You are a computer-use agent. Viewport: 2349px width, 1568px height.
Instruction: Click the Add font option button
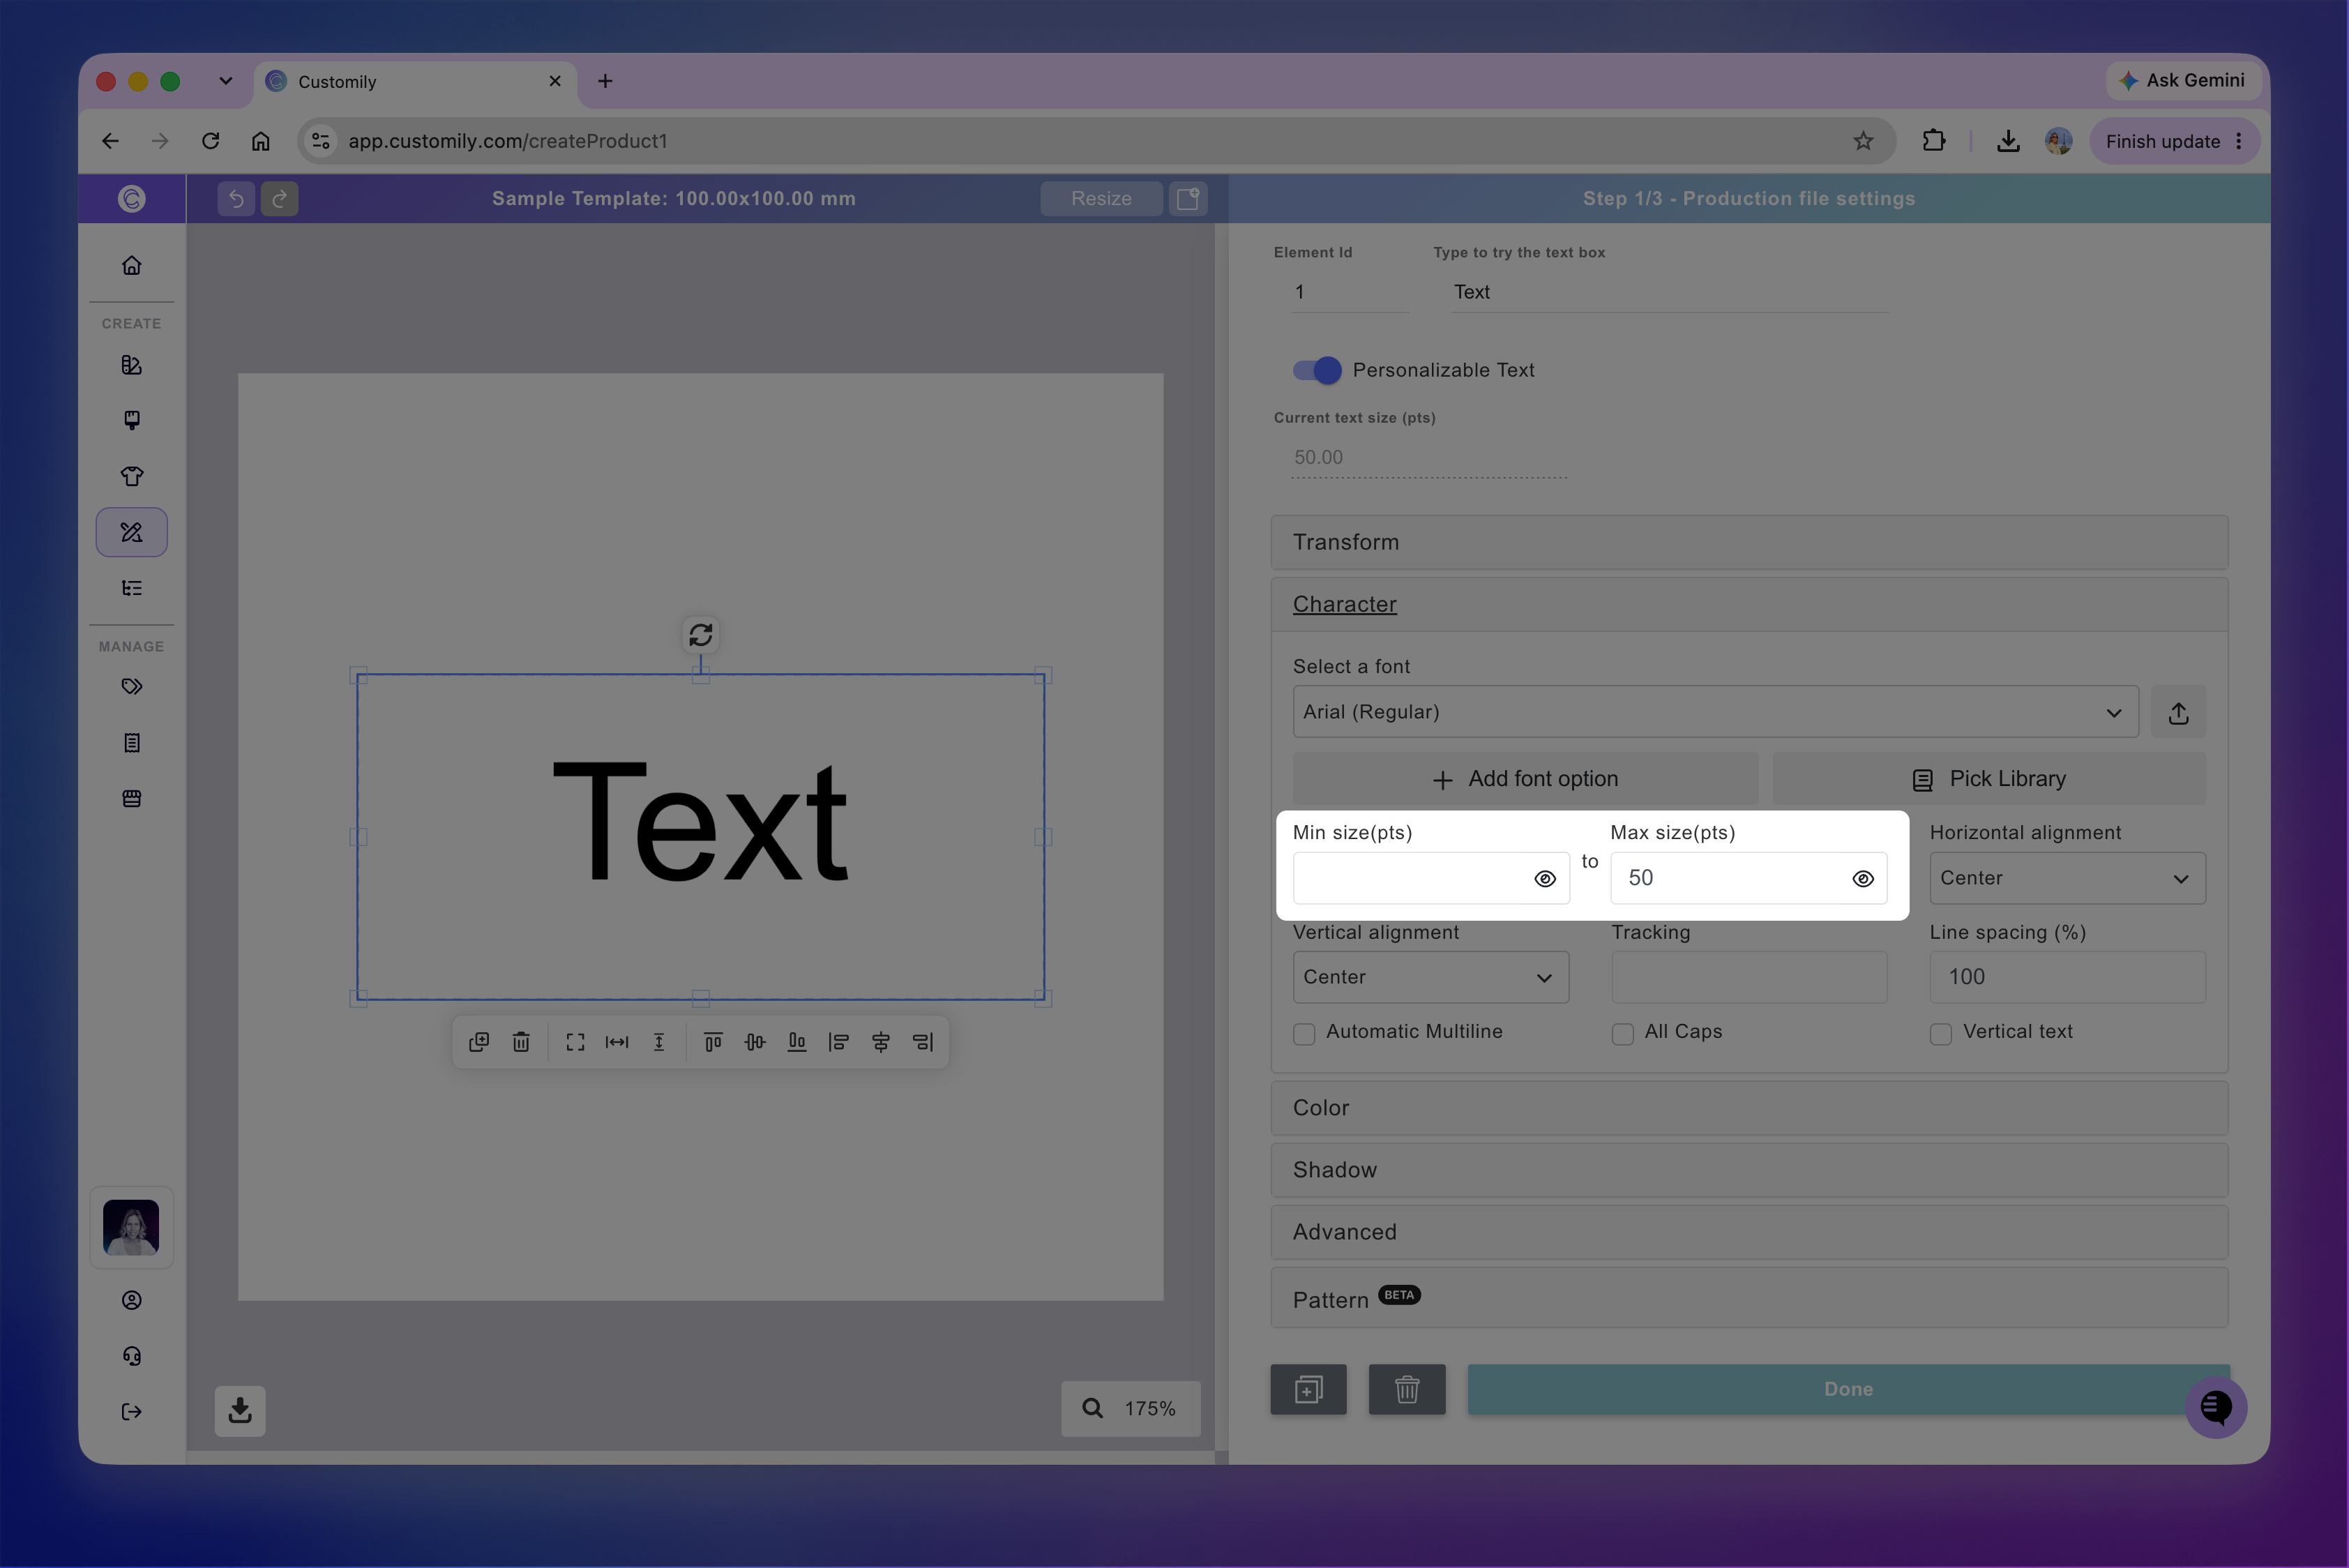coord(1525,779)
